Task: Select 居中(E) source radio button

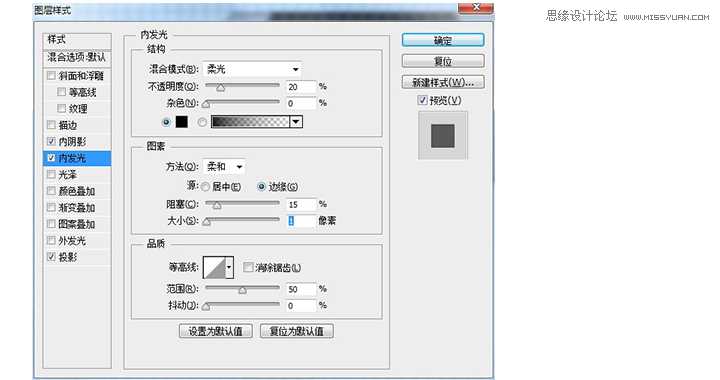Action: coord(205,187)
